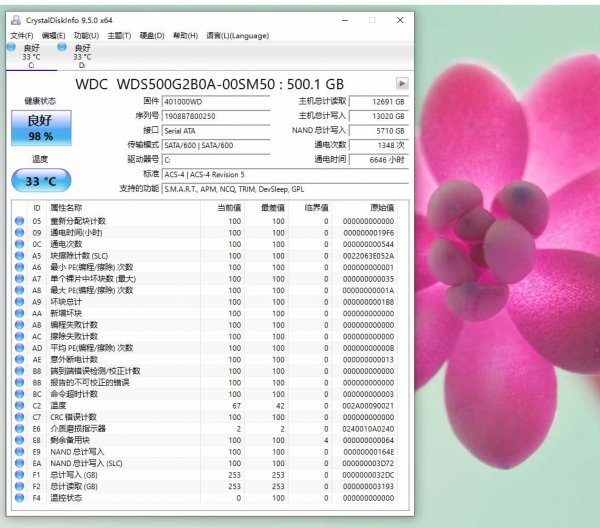Click the host total reads value 12691 GB
Screen dimensions: 600x528
pos(379,102)
